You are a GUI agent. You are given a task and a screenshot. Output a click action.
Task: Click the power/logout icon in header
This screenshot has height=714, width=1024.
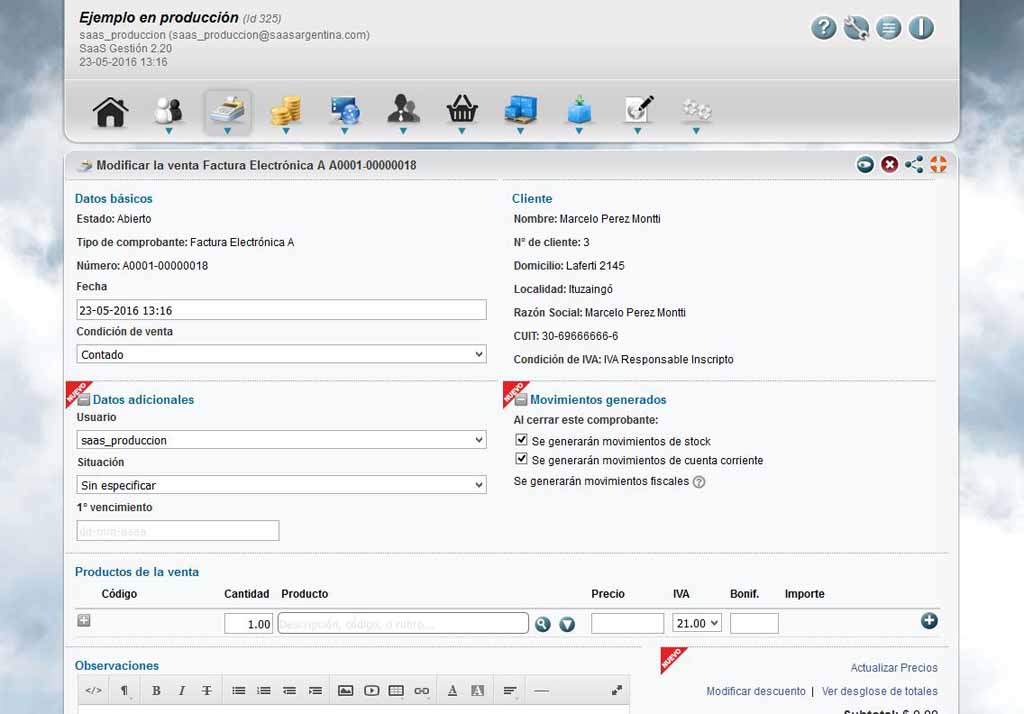click(x=921, y=28)
